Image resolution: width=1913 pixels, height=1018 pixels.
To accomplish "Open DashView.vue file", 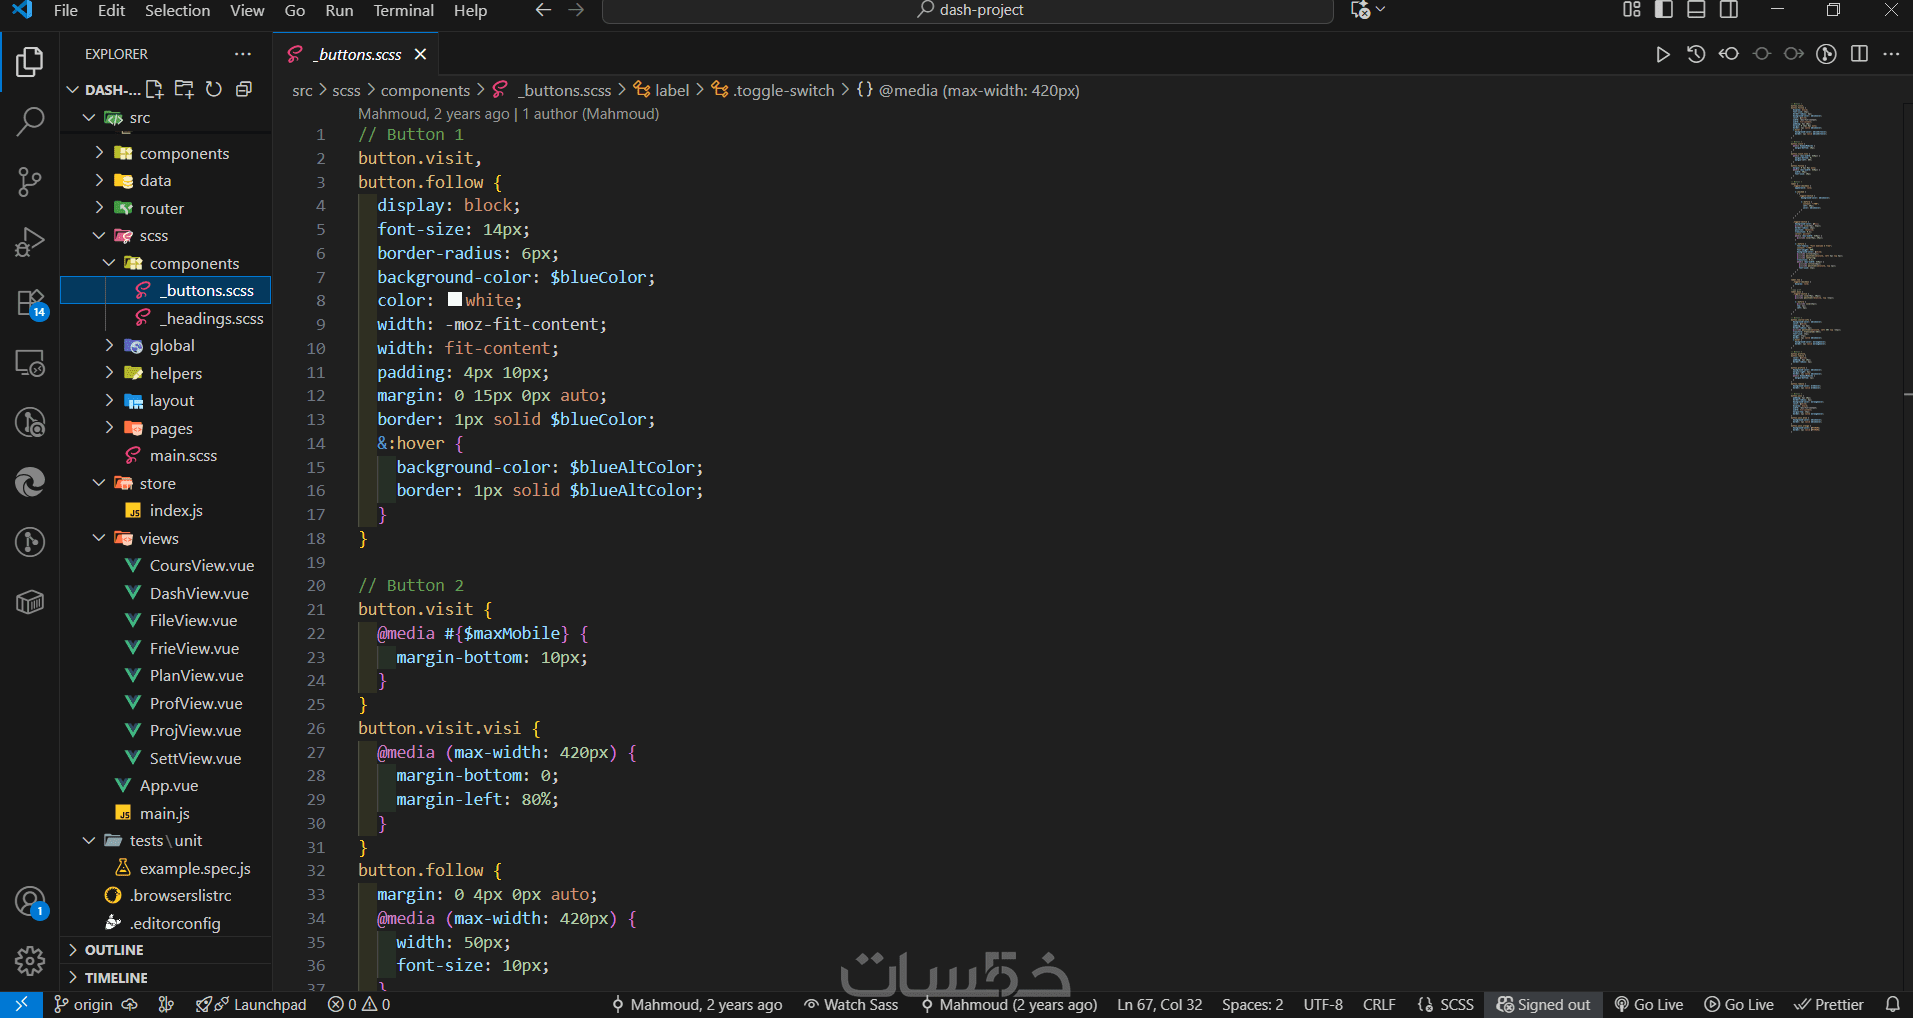I will point(199,593).
